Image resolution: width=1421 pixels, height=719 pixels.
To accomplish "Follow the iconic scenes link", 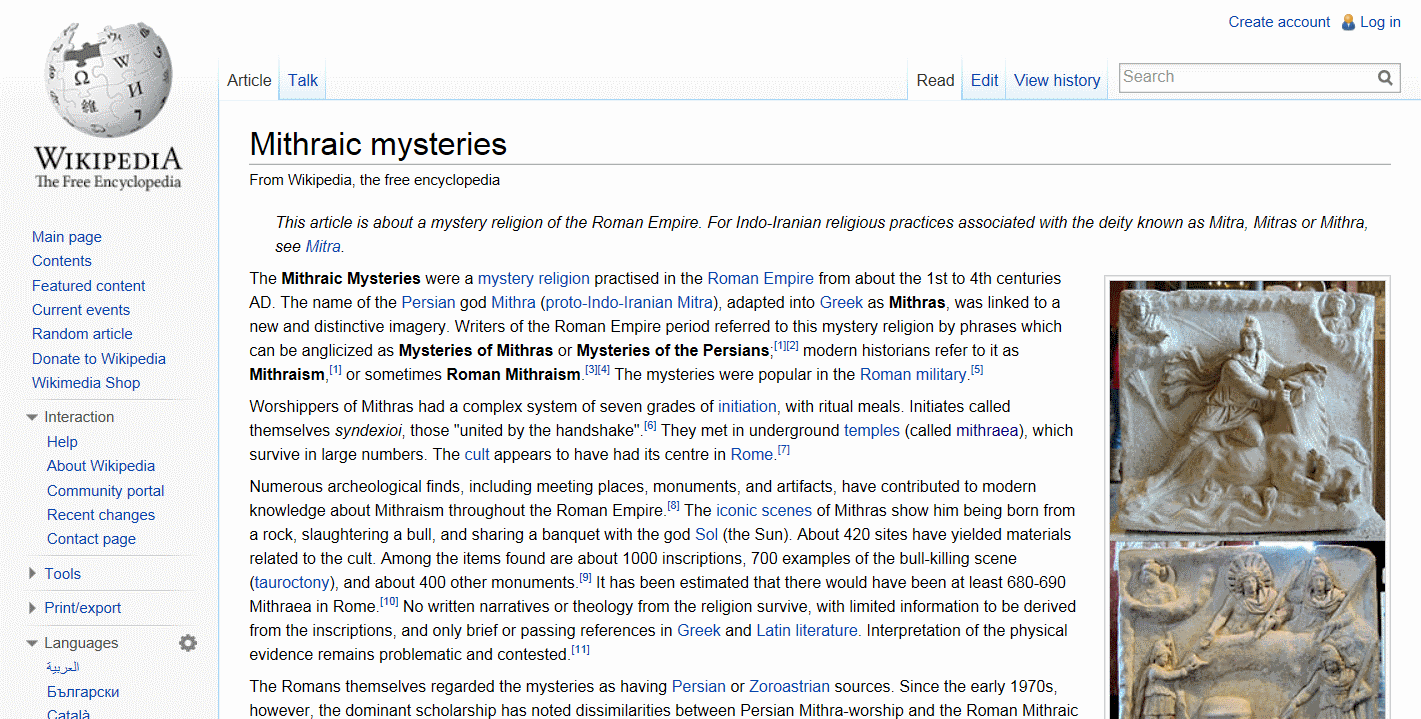I will pyautogui.click(x=764, y=510).
